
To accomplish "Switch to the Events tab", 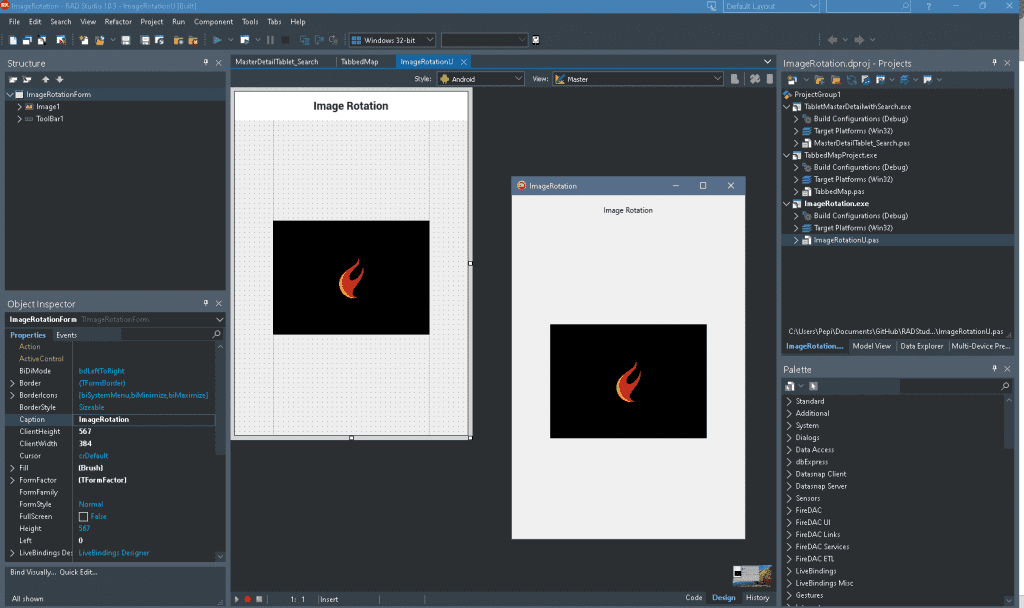I will point(67,335).
